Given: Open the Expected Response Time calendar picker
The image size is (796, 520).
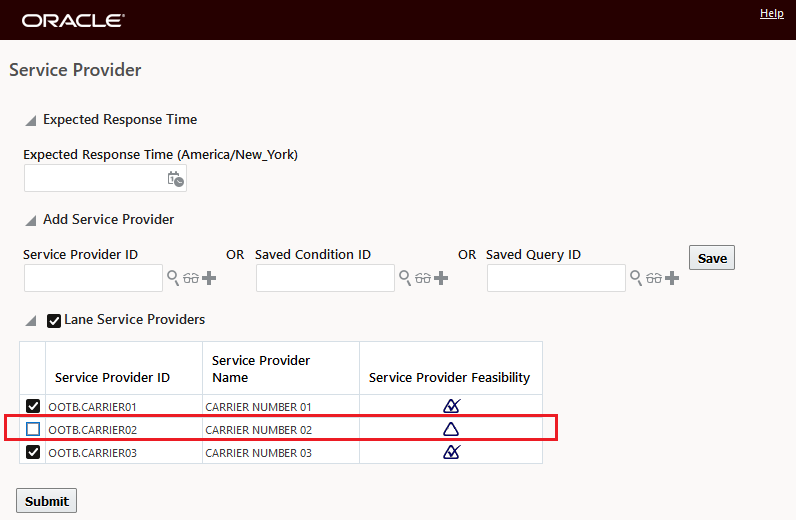Looking at the screenshot, I should pyautogui.click(x=175, y=179).
